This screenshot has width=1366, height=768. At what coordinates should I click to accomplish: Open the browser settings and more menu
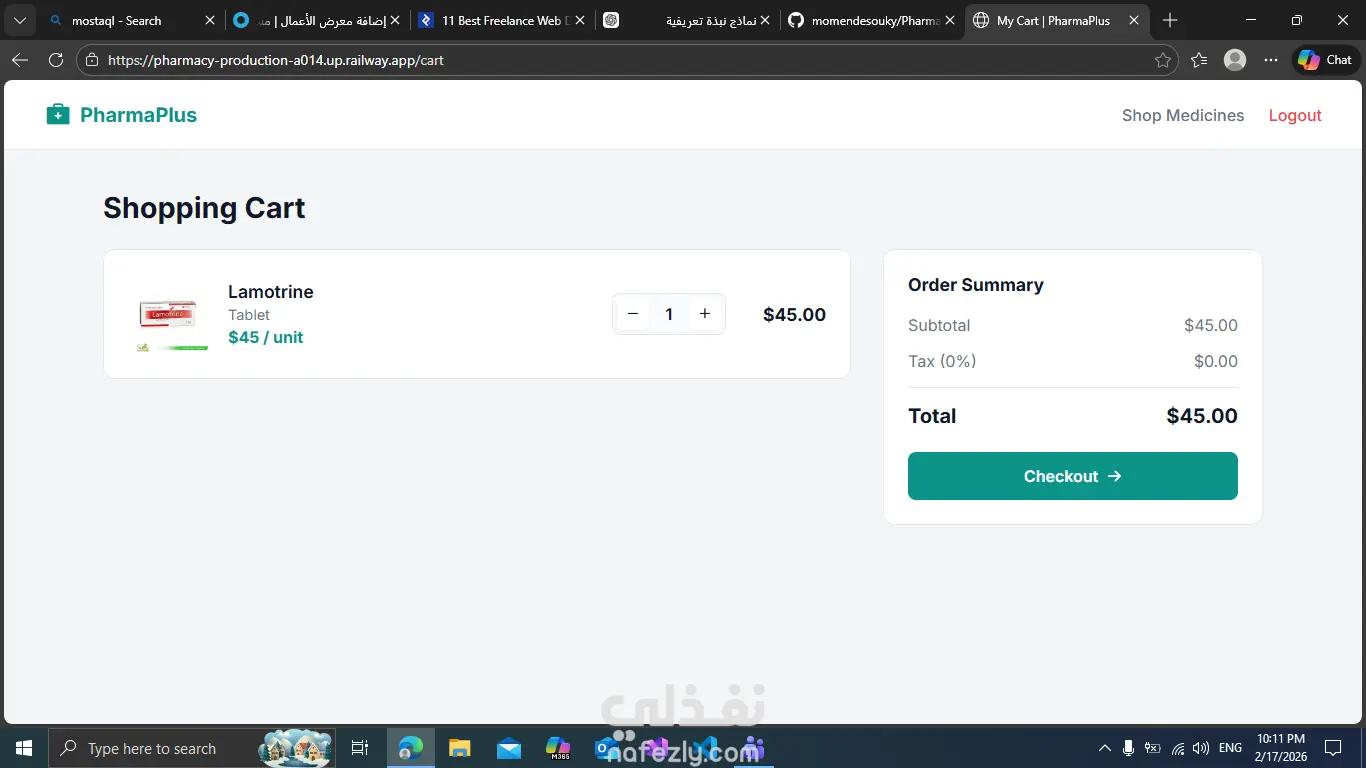coord(1271,60)
